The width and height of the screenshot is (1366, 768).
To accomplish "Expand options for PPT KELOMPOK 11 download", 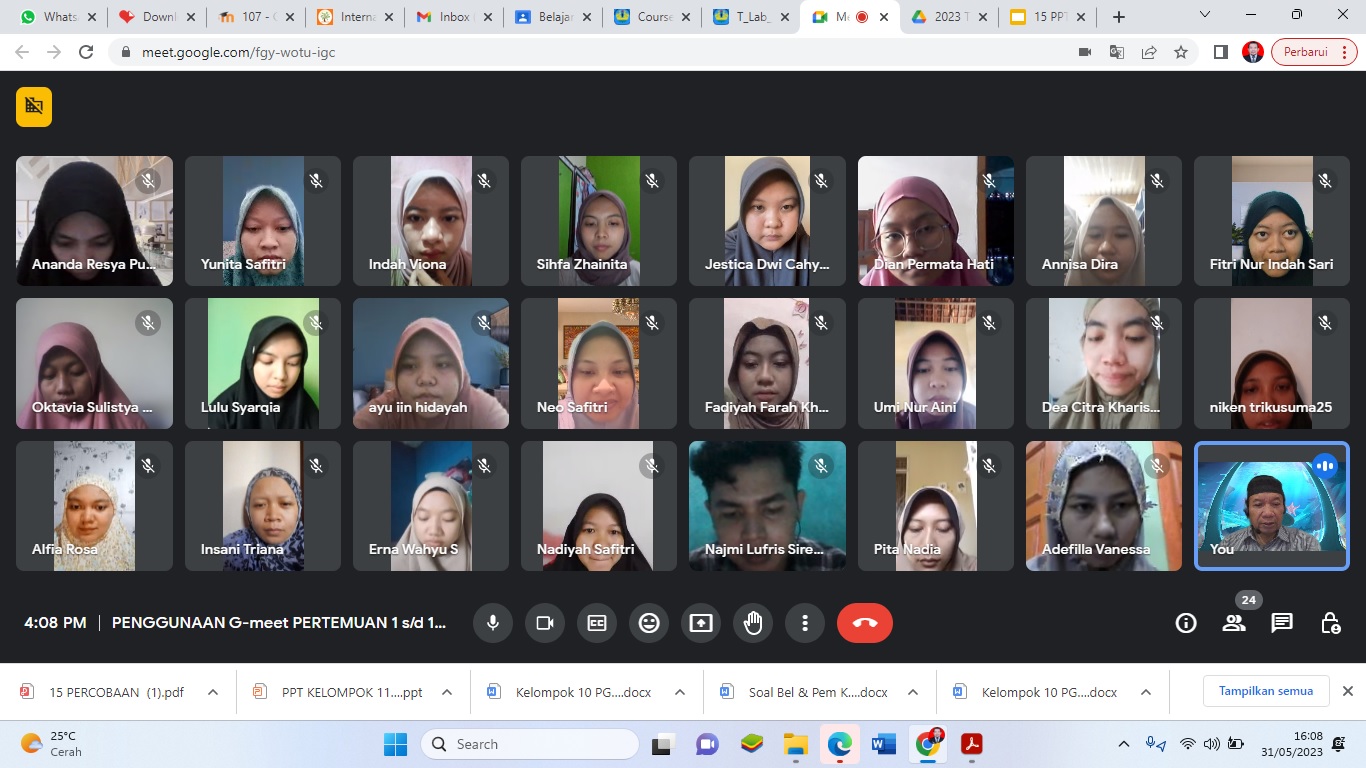I will click(x=447, y=692).
